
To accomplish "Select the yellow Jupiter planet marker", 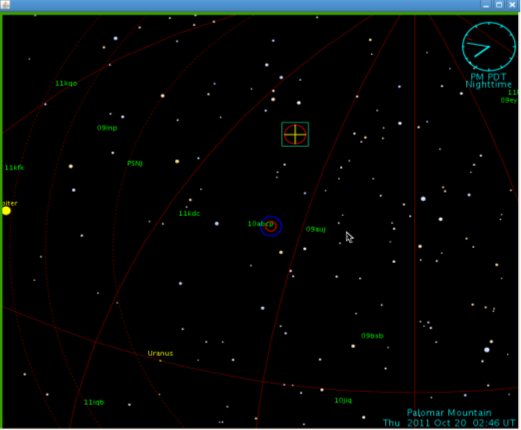I will pos(6,211).
